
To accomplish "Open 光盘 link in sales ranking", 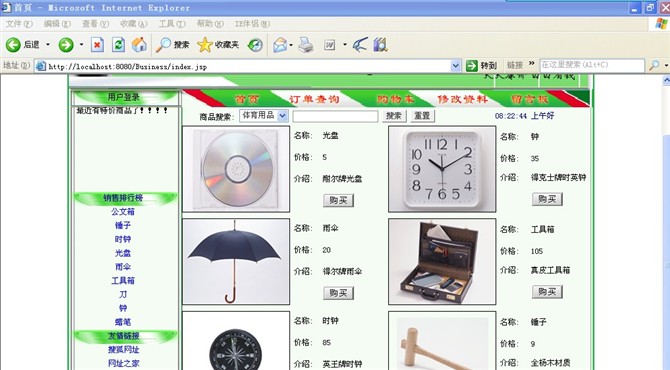I will [x=123, y=253].
